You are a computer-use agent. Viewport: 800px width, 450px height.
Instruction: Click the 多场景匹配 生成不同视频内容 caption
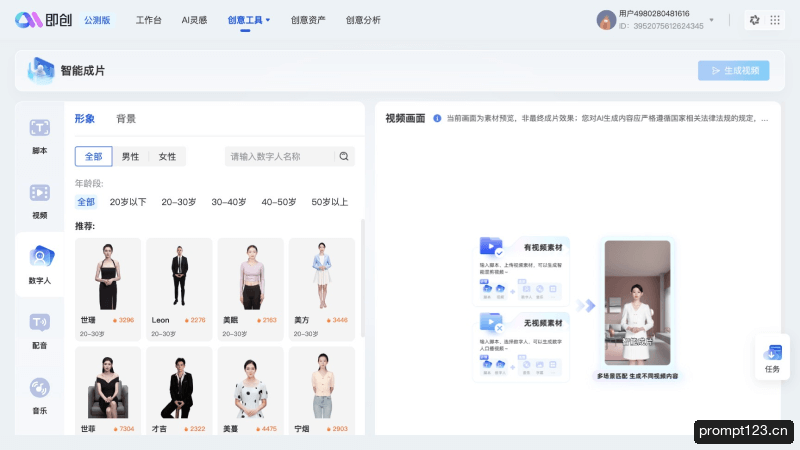pyautogui.click(x=637, y=376)
